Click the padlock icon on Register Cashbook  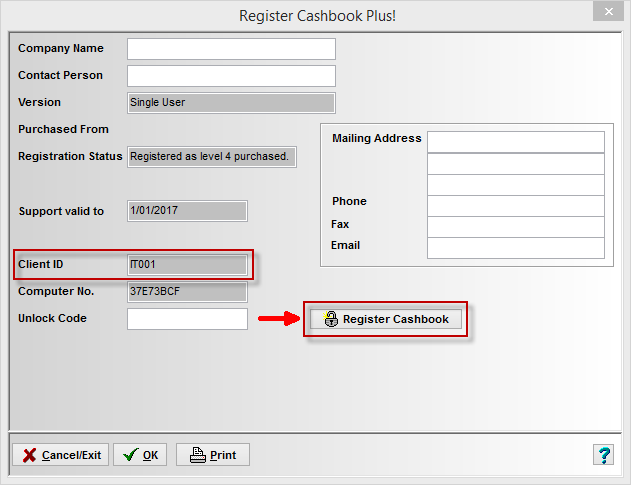tap(330, 319)
